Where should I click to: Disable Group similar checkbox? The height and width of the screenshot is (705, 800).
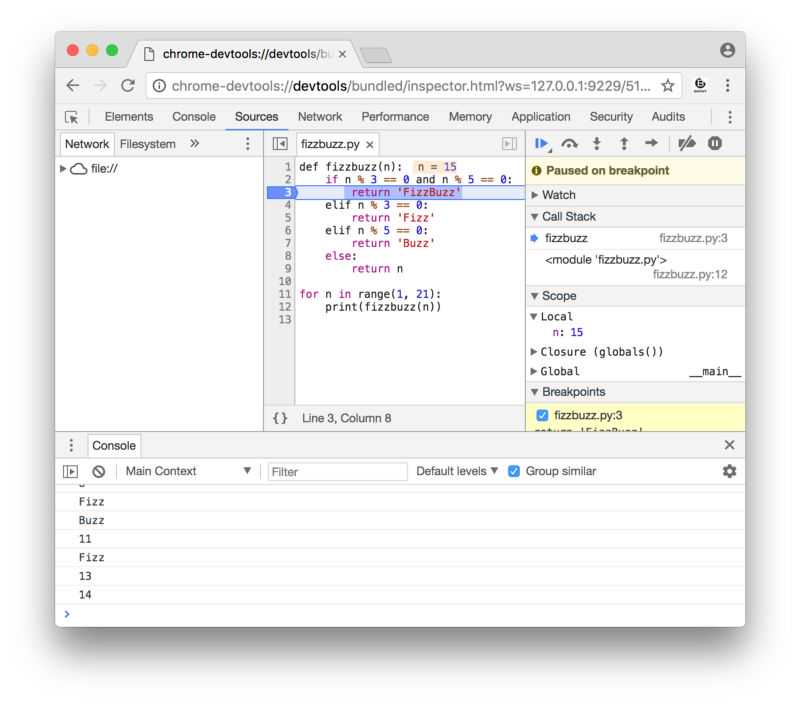(514, 471)
